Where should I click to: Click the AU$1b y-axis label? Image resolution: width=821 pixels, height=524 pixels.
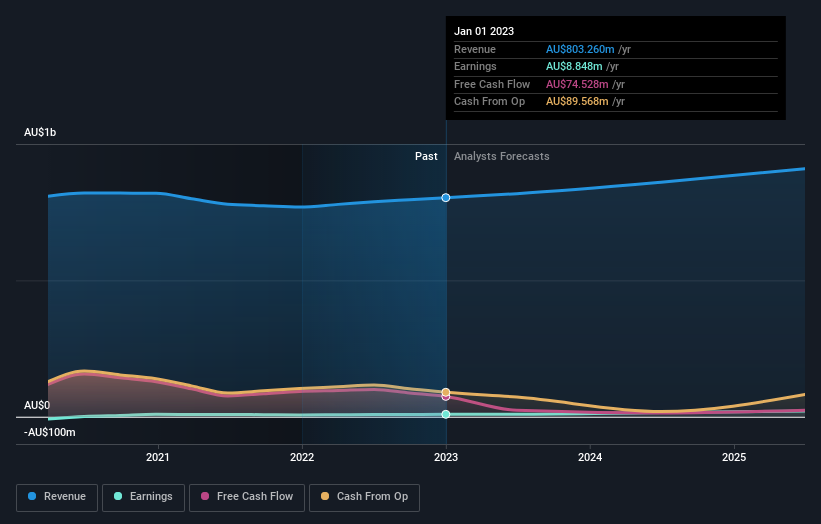click(x=40, y=132)
